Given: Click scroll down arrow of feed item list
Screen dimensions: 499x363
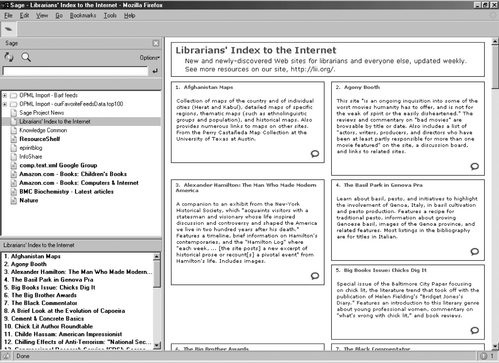Looking at the screenshot, I should (157, 345).
